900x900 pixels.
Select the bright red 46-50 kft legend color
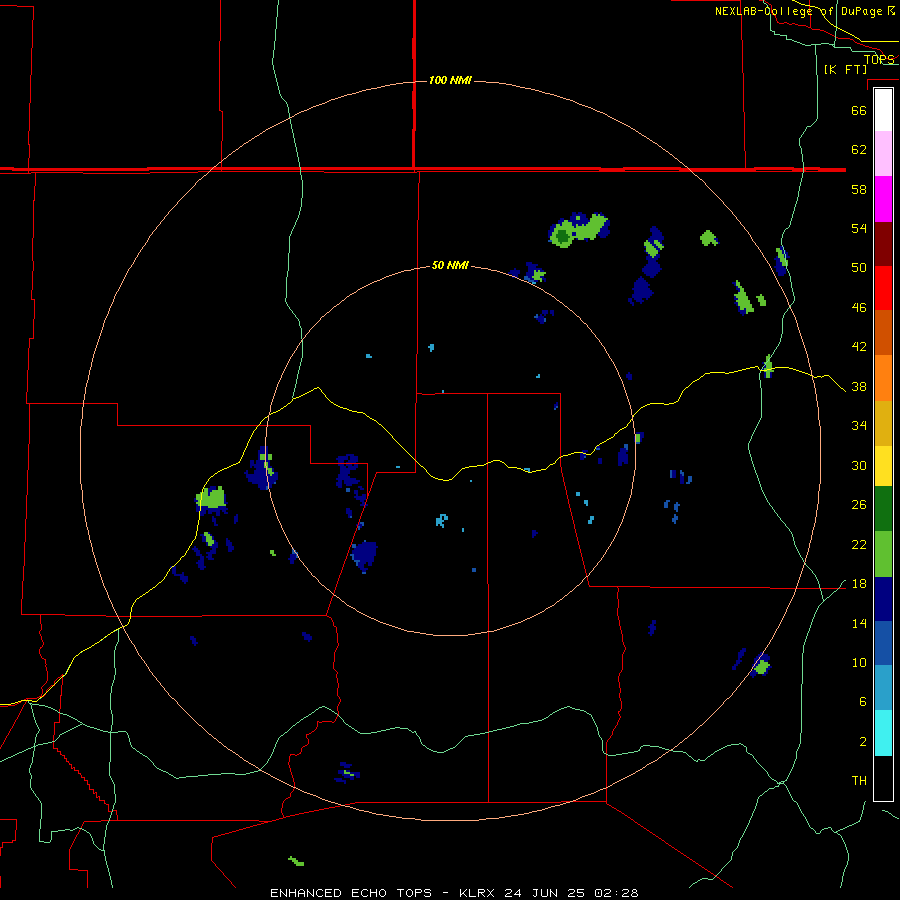883,288
